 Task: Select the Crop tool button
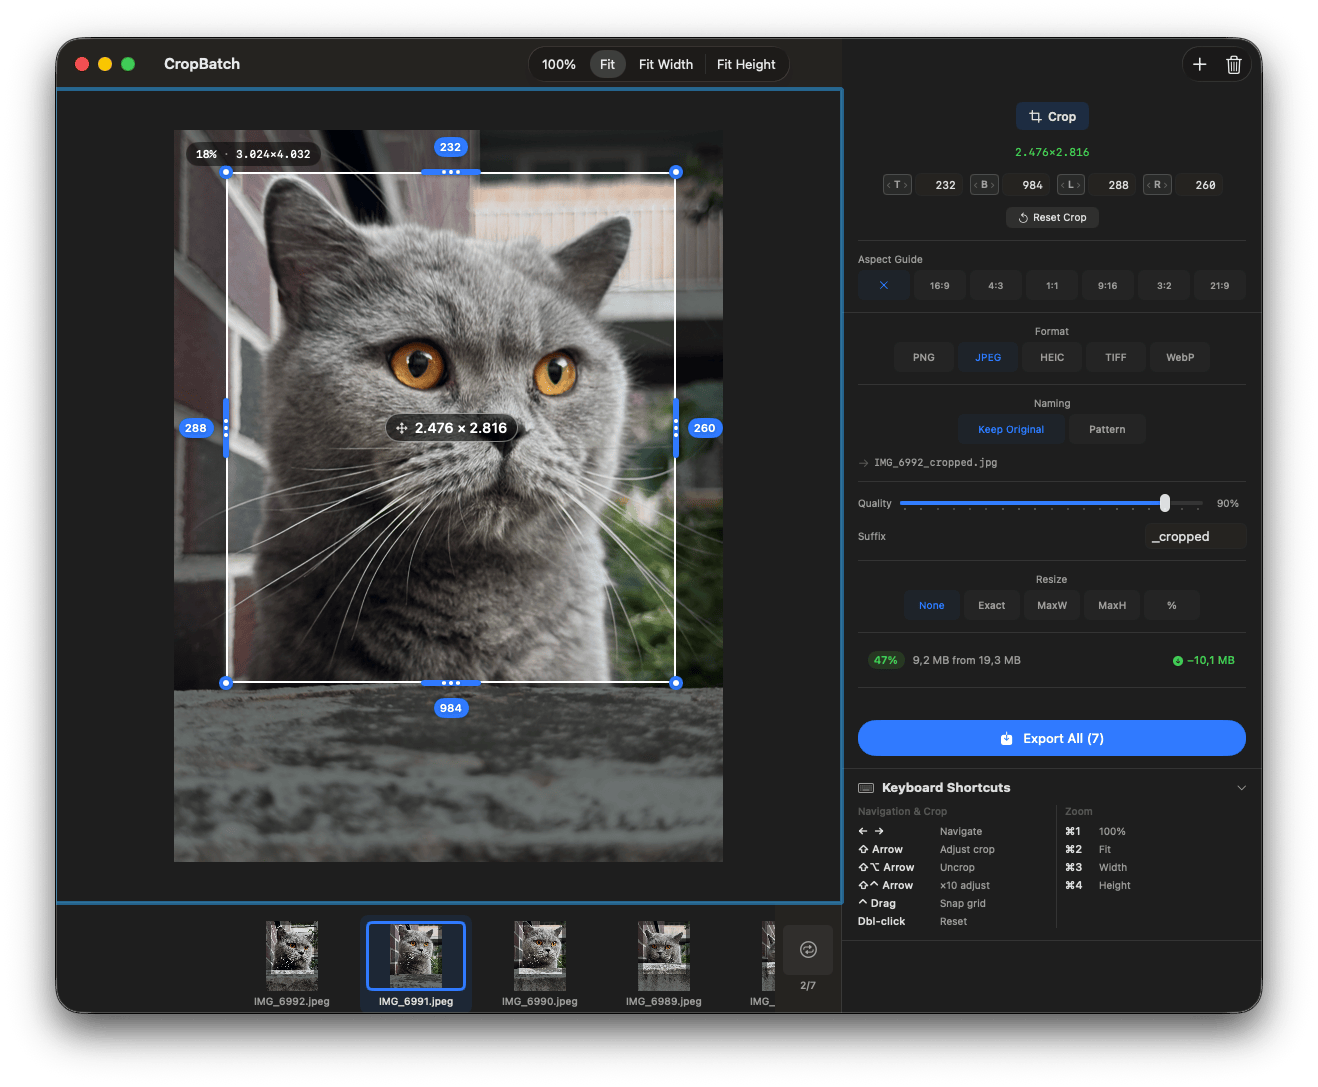pyautogui.click(x=1052, y=117)
